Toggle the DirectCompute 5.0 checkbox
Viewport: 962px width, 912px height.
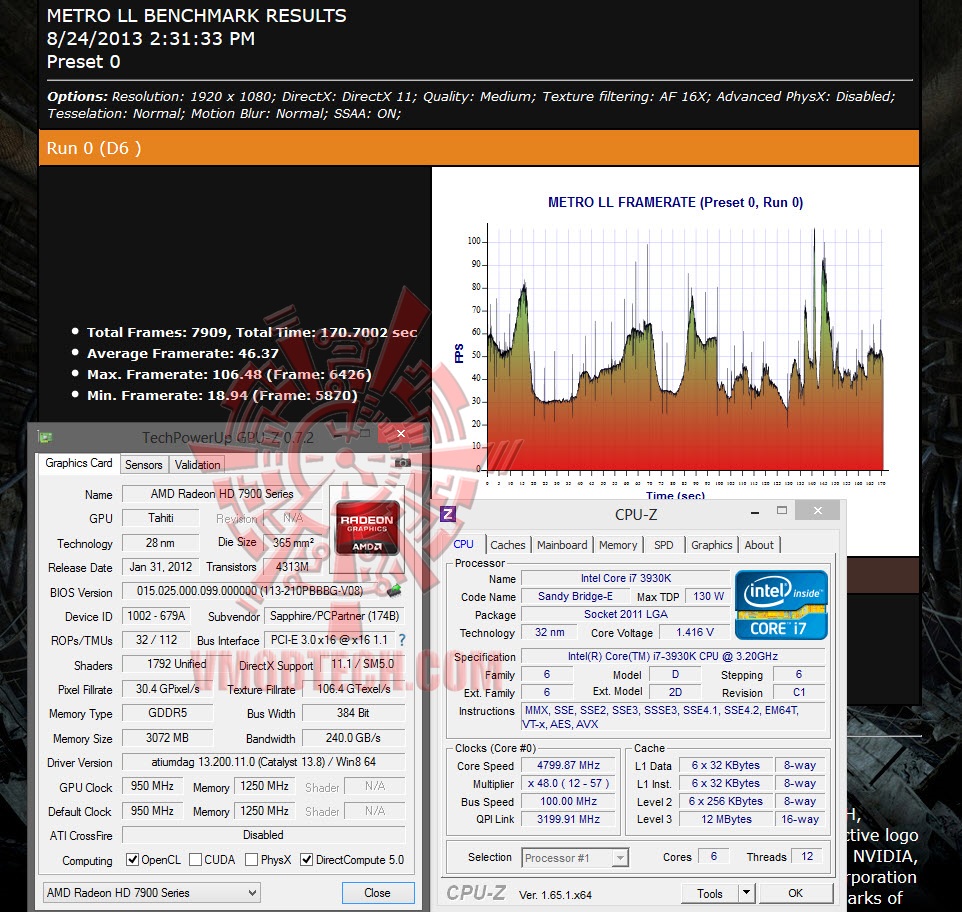[x=306, y=860]
